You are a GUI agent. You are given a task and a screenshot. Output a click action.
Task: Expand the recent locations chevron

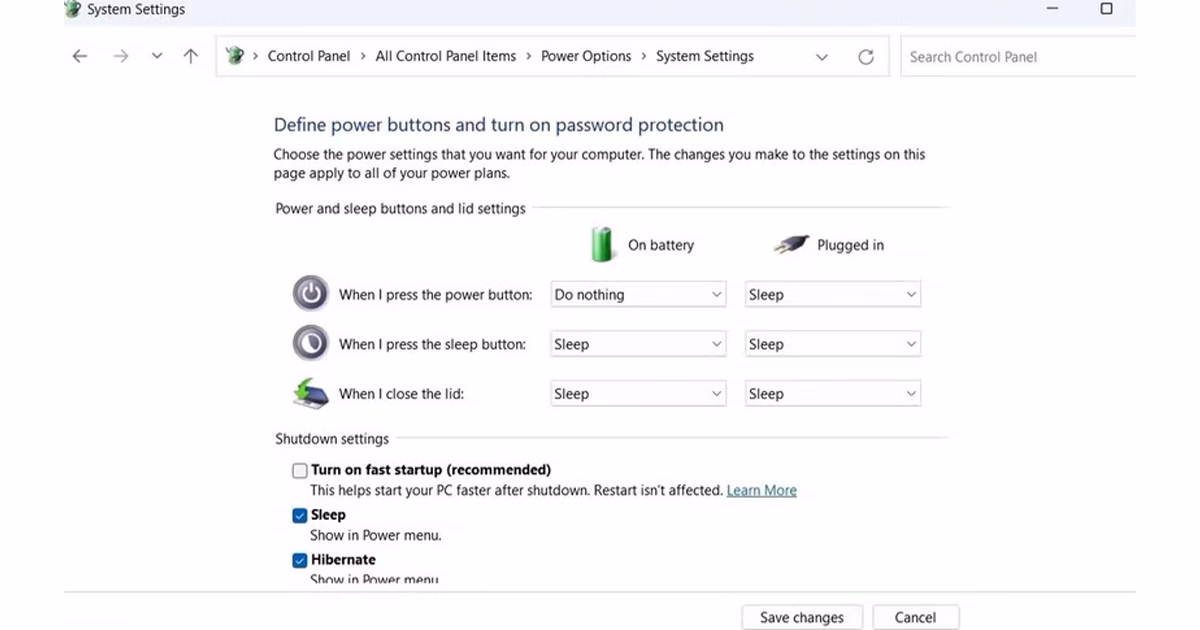(x=157, y=57)
